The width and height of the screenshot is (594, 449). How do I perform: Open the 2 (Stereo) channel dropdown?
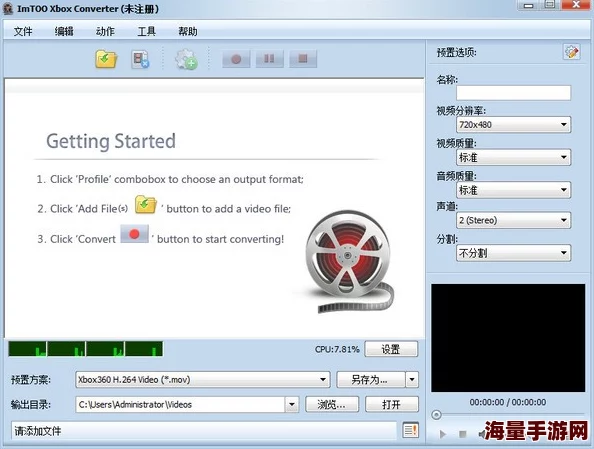pos(513,220)
